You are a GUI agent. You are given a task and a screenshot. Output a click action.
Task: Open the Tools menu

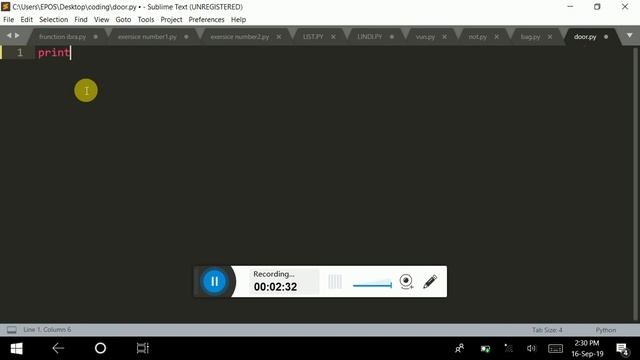click(146, 20)
